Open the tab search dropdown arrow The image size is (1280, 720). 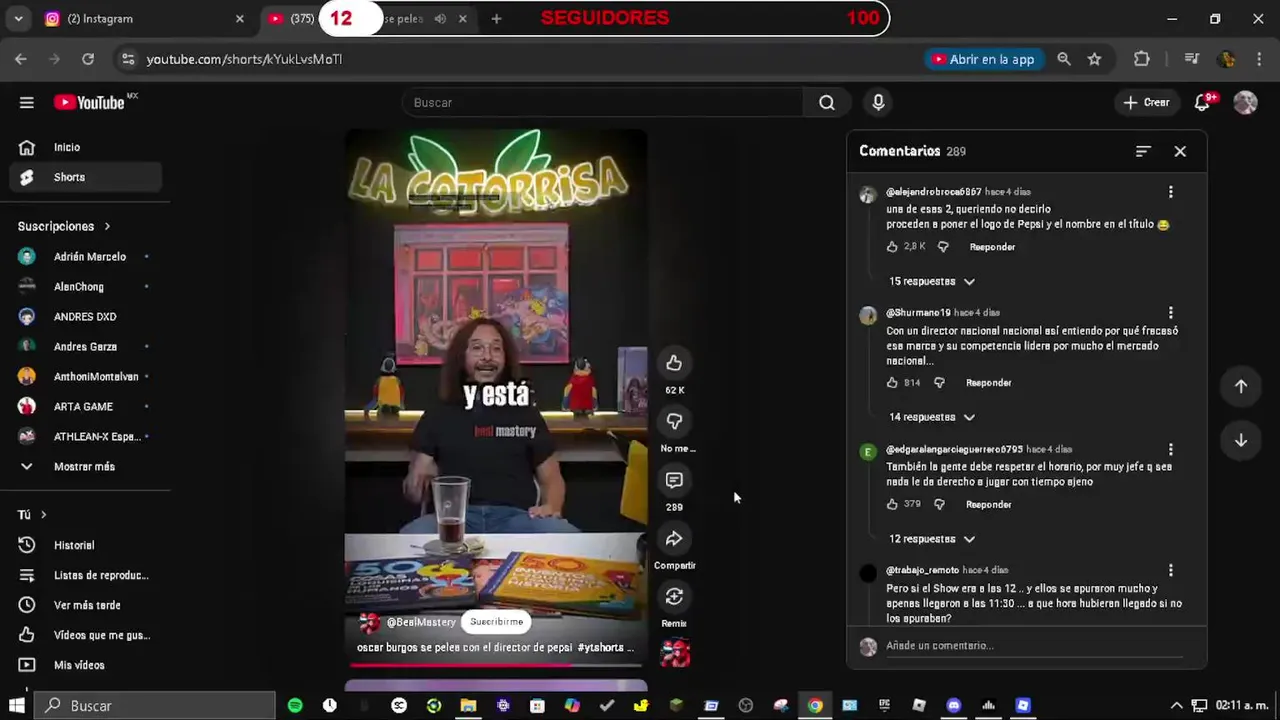point(19,19)
